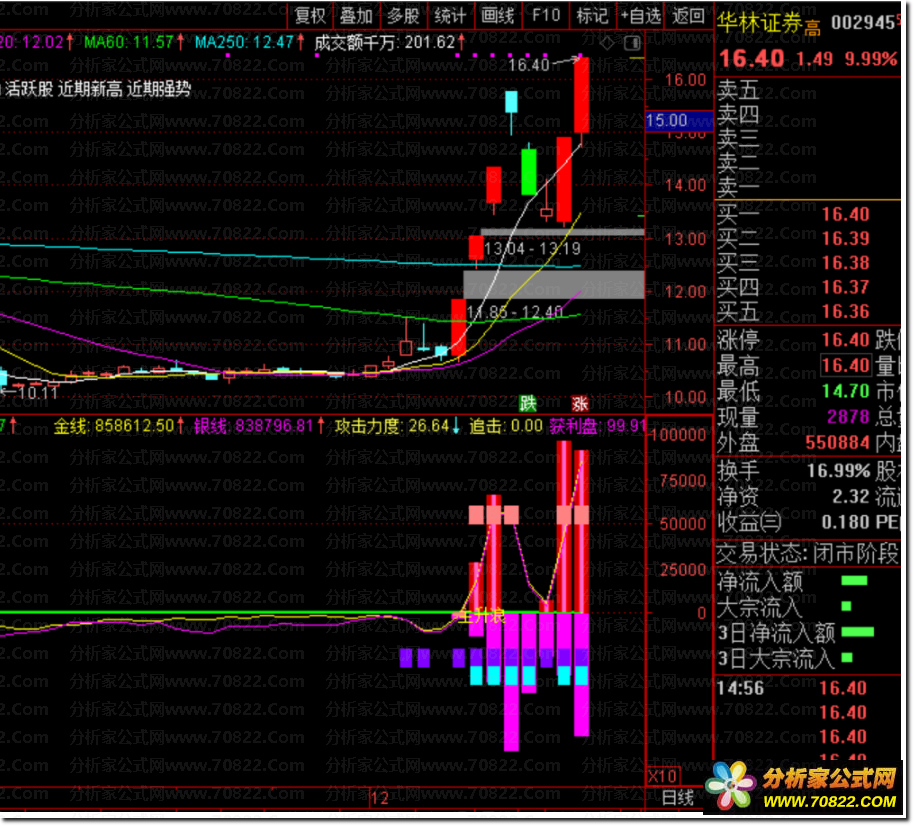915x826 pixels.
Task: Click the diamond icon above the chart
Action: click(x=607, y=43)
